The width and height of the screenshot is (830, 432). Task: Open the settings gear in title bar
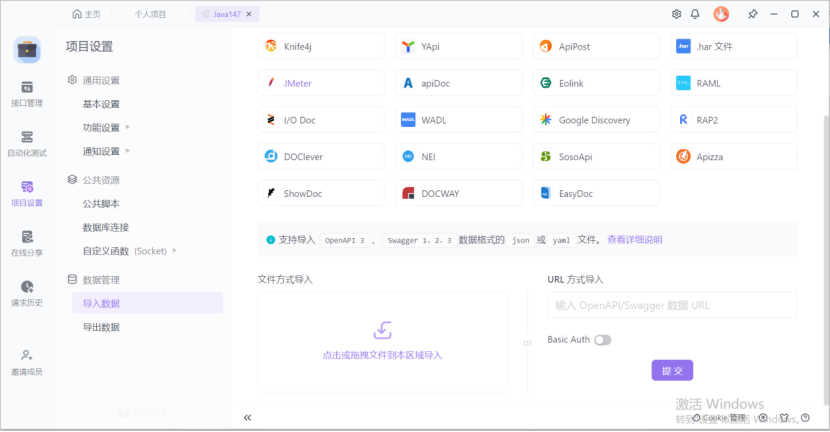coord(676,14)
